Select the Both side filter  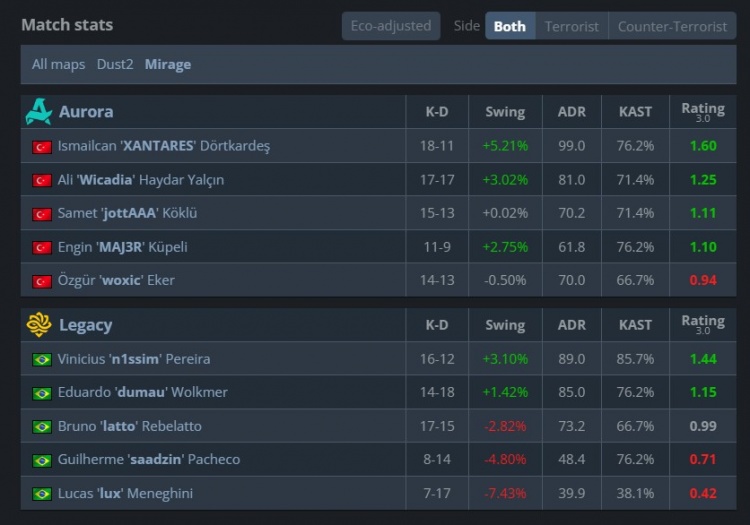(510, 26)
